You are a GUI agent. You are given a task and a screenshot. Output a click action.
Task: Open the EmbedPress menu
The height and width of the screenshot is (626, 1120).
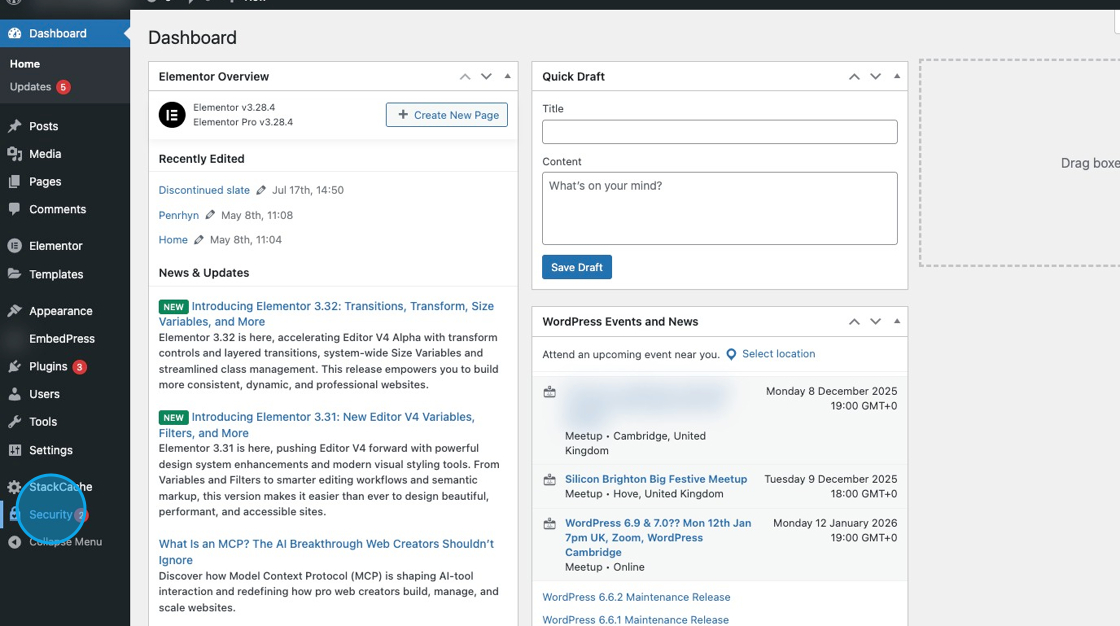(x=64, y=339)
